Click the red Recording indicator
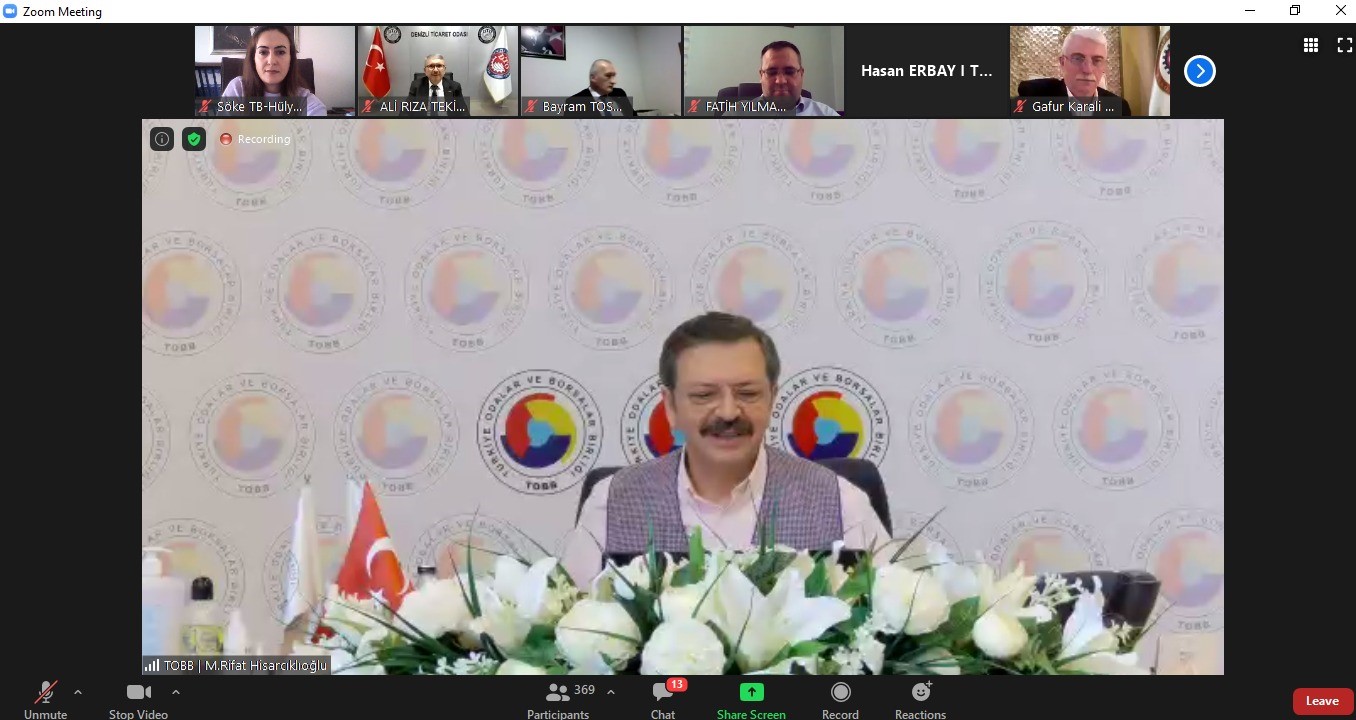The image size is (1356, 720). [x=255, y=139]
